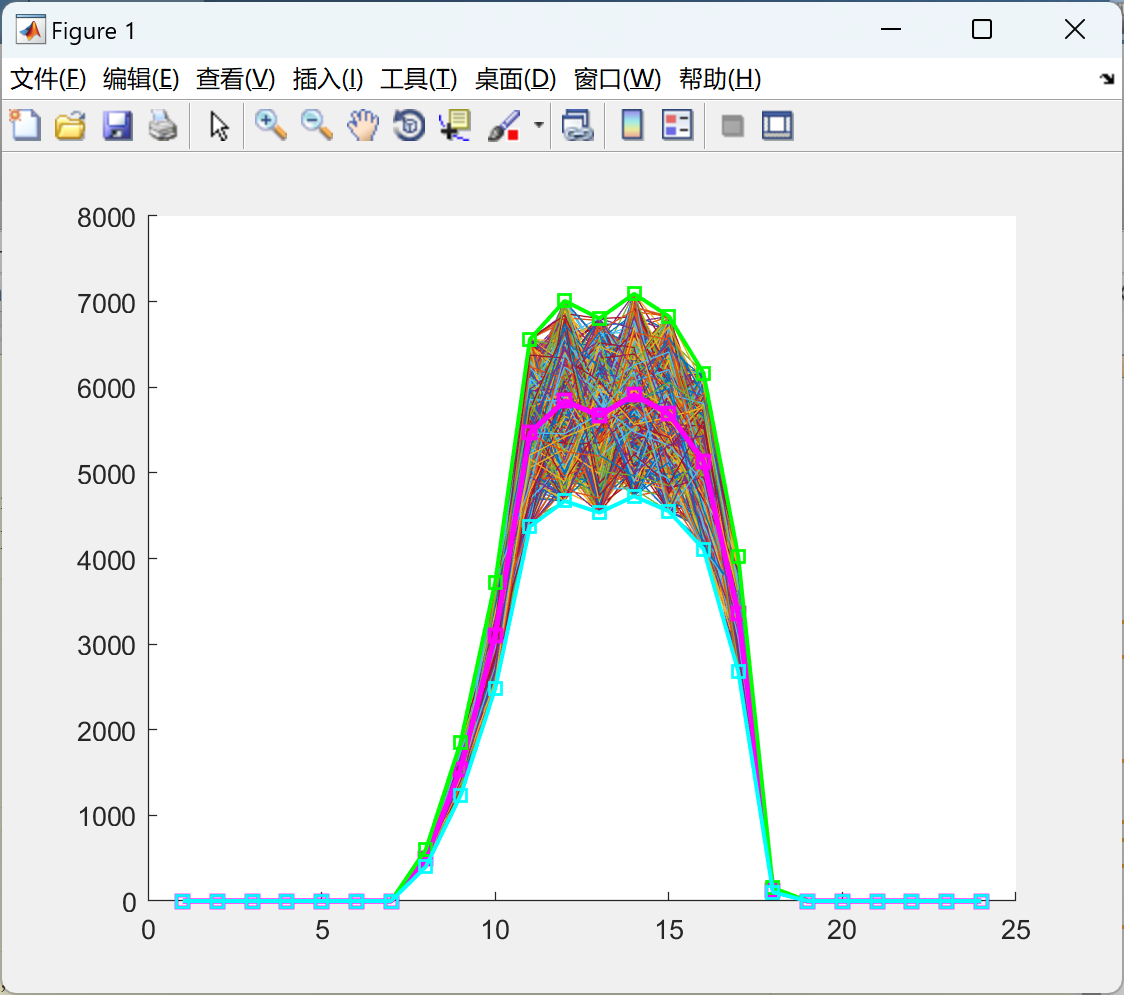Maximize the Figure 1 window
The image size is (1124, 995).
(981, 29)
